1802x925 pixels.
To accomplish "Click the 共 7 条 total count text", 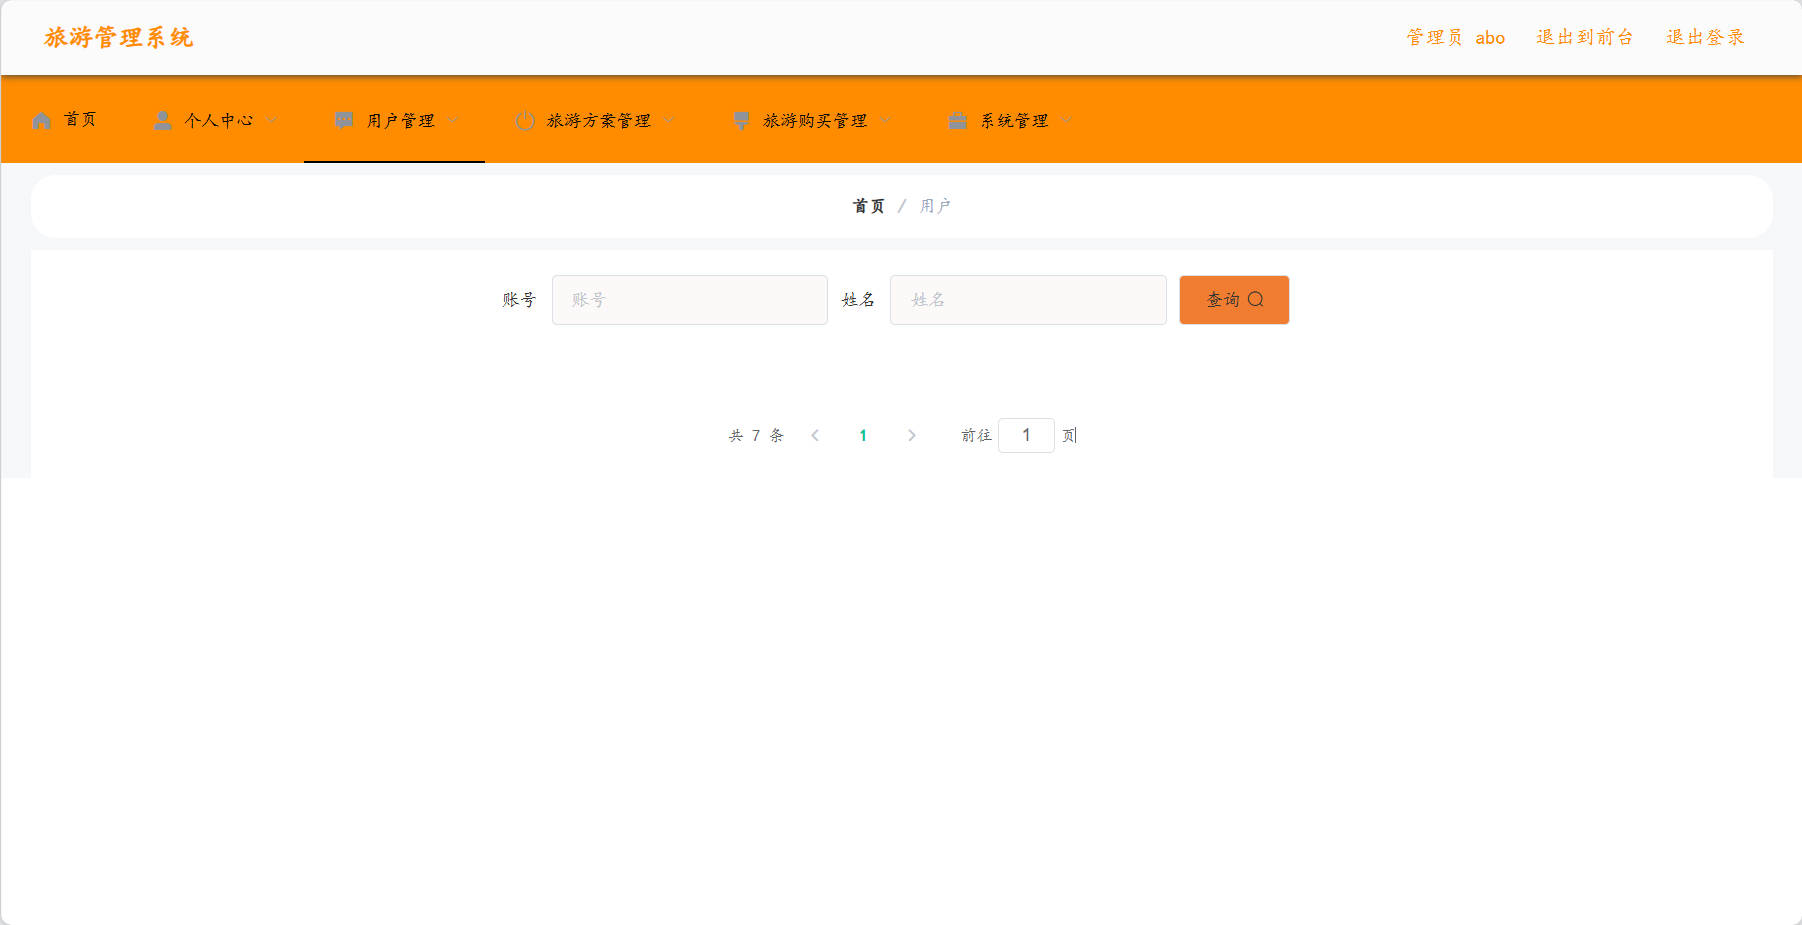I will coord(756,435).
